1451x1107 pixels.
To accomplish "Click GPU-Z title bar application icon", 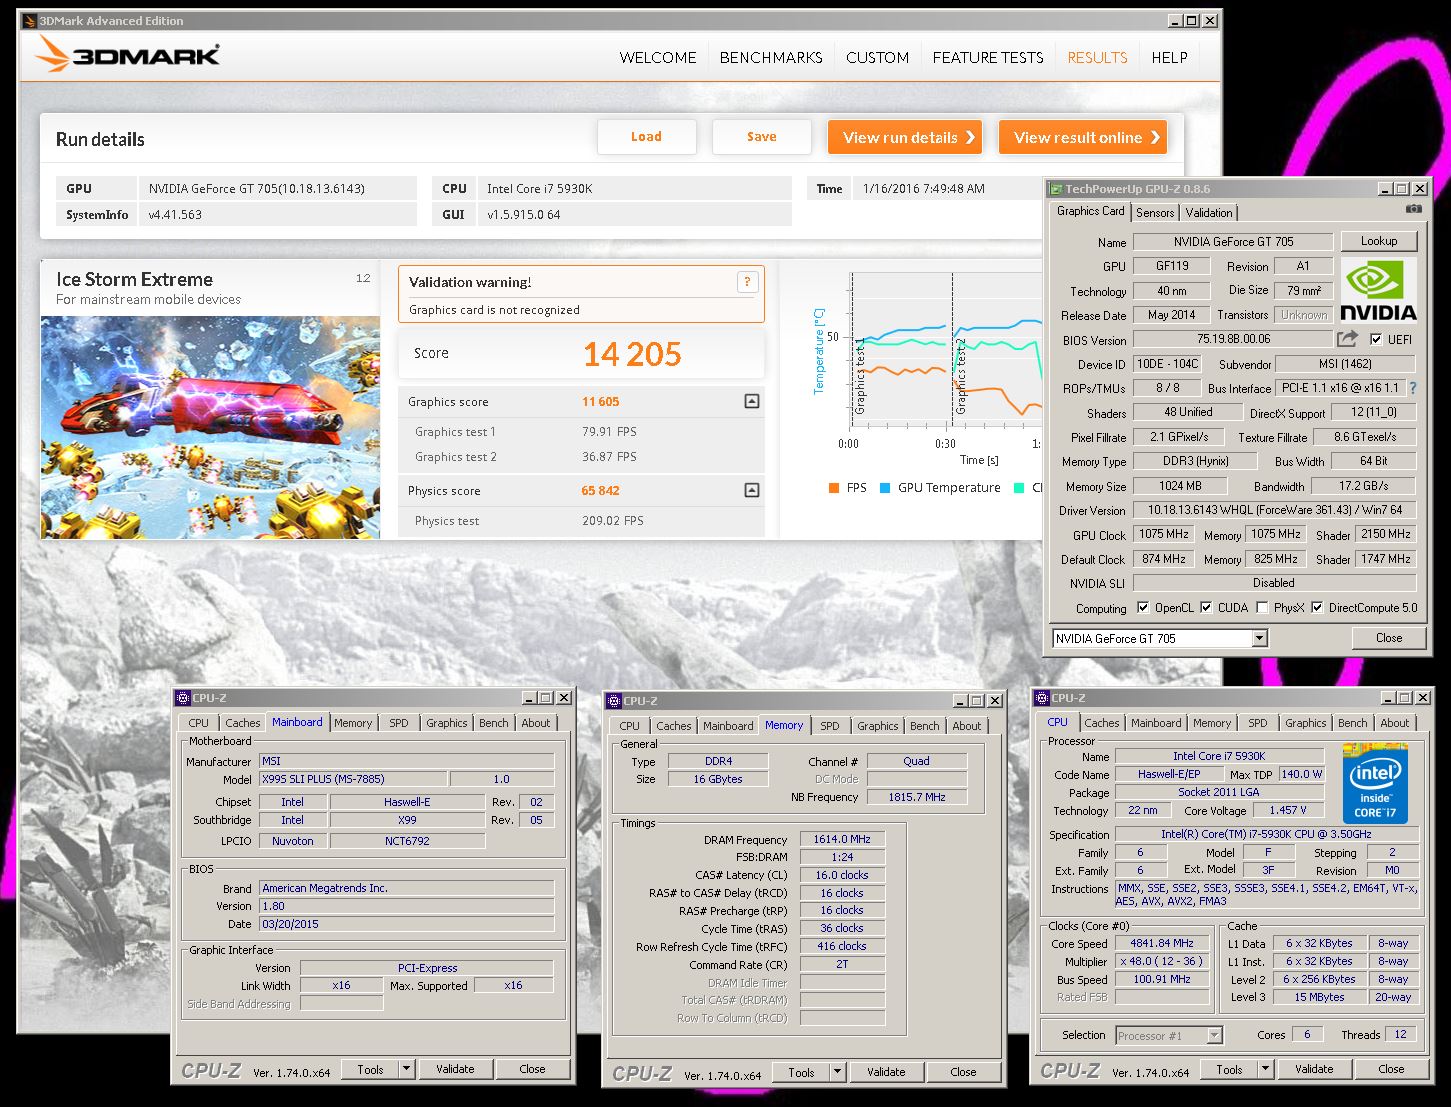I will (1055, 188).
